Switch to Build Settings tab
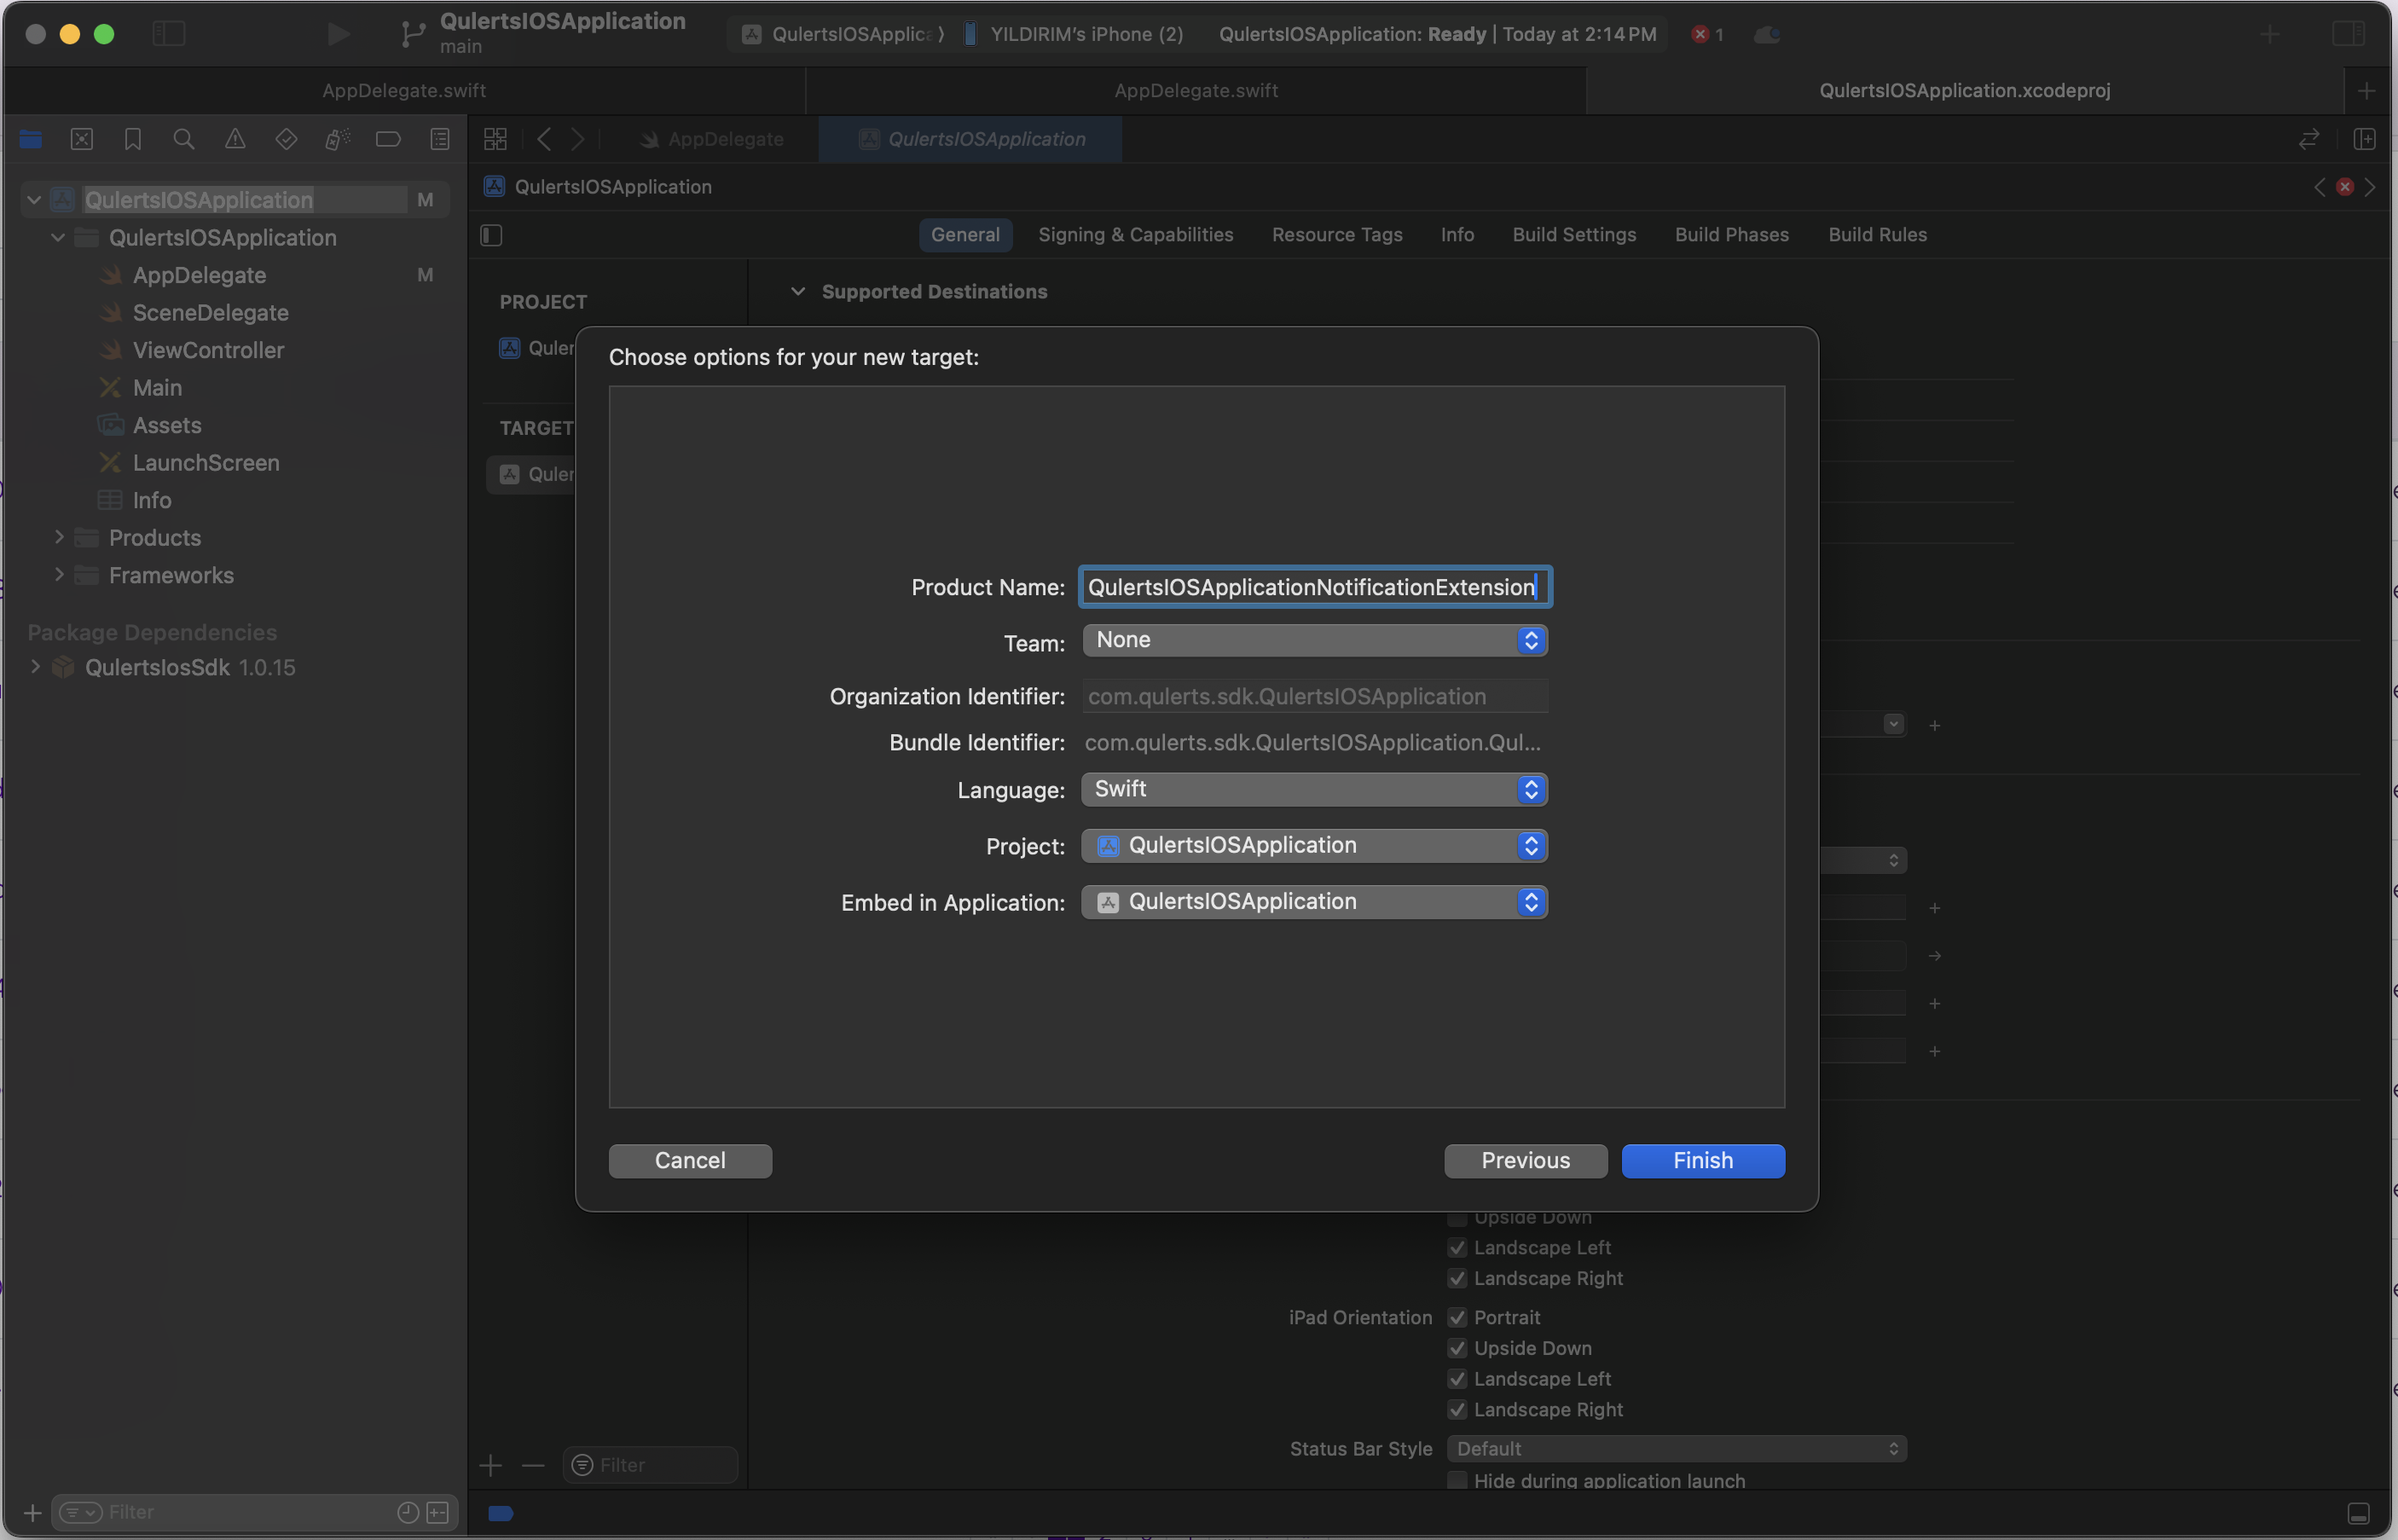Screen dimensions: 2398x1540 pos(1574,235)
